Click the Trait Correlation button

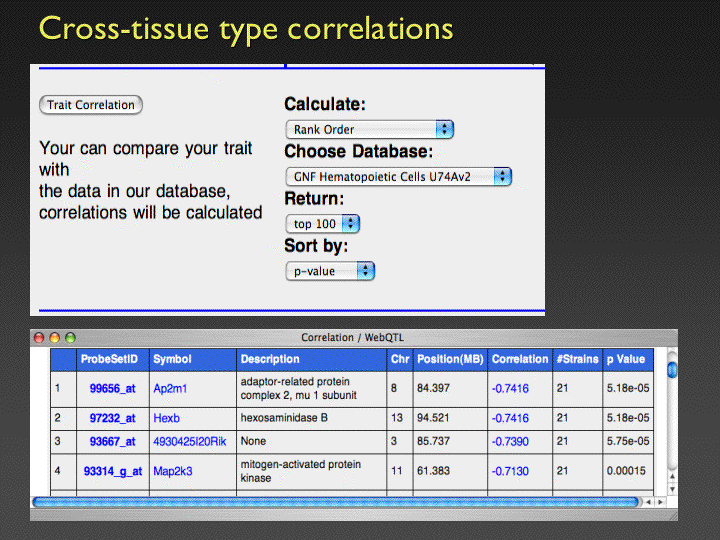coord(91,105)
